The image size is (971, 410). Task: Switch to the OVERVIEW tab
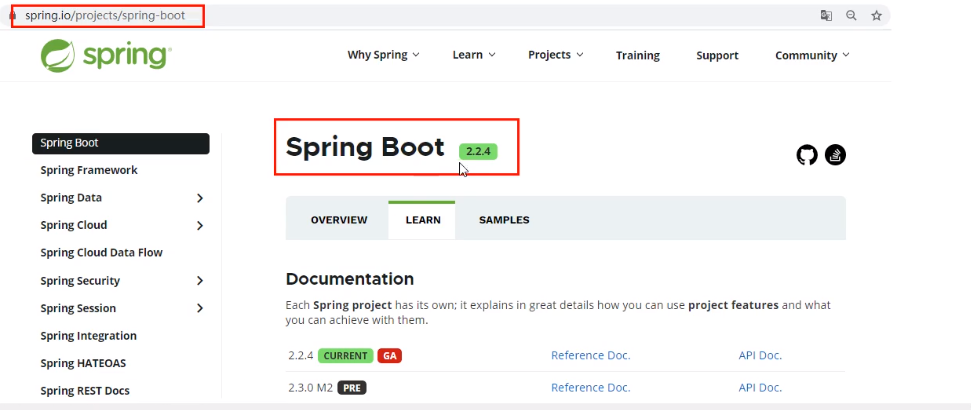click(x=339, y=220)
